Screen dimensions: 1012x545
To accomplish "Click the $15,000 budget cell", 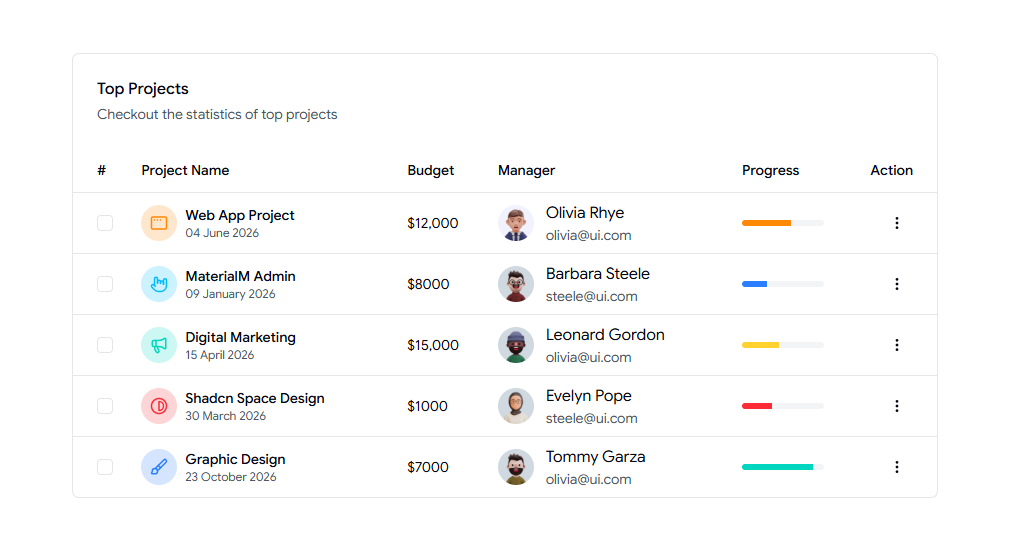I will click(x=433, y=345).
